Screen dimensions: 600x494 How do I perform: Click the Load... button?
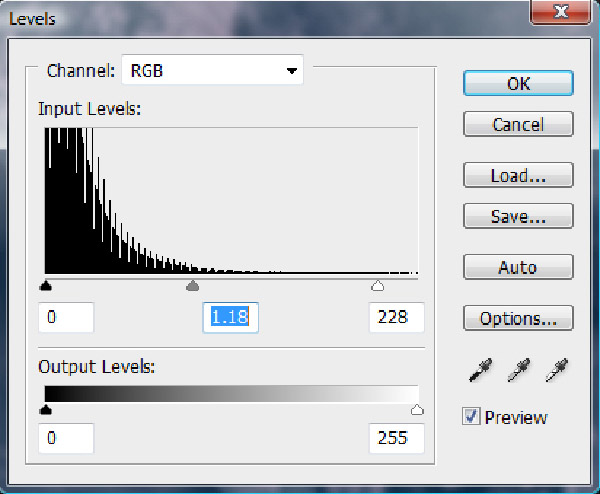[518, 175]
